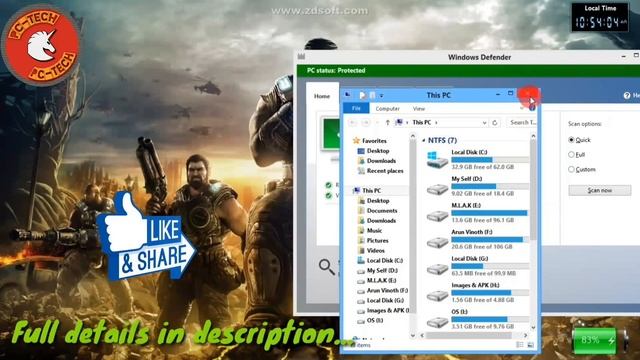Select Downloads under Favorites
Viewport: 640px width, 360px height.
click(x=381, y=161)
